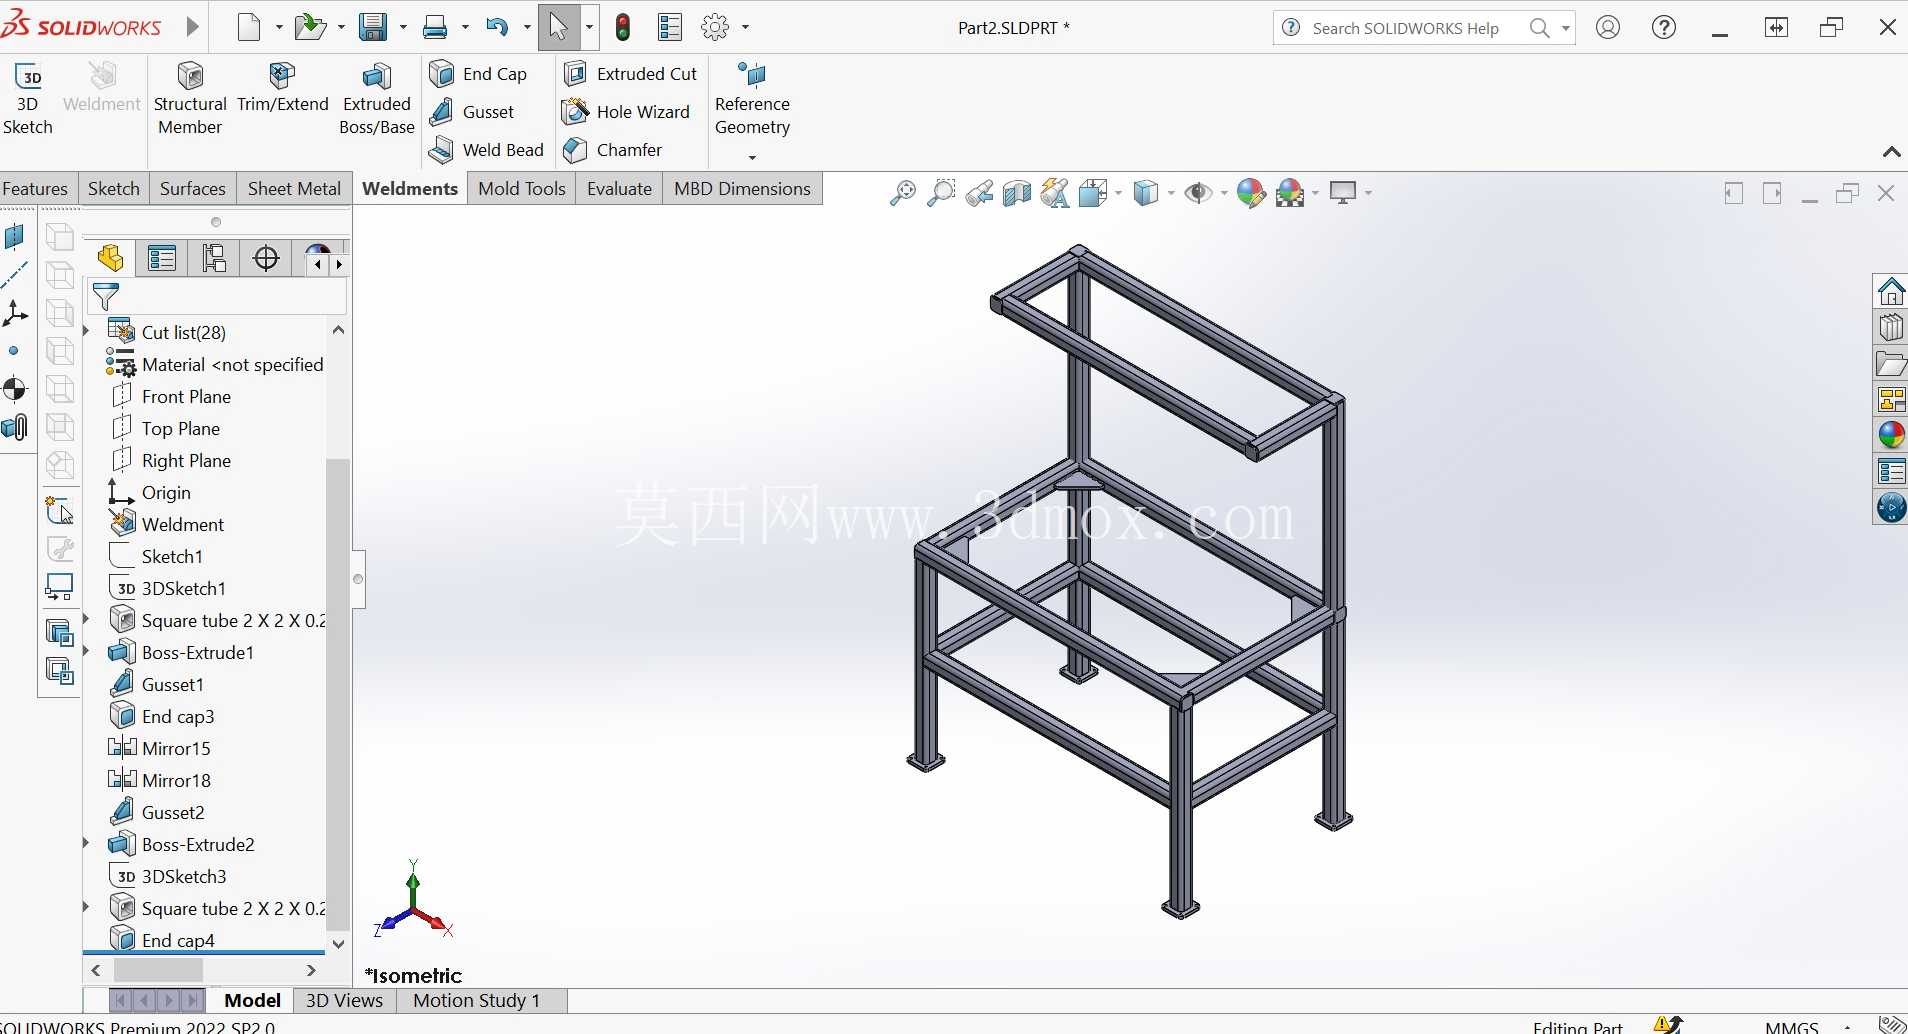Open the Sheet Metal tab

point(294,189)
